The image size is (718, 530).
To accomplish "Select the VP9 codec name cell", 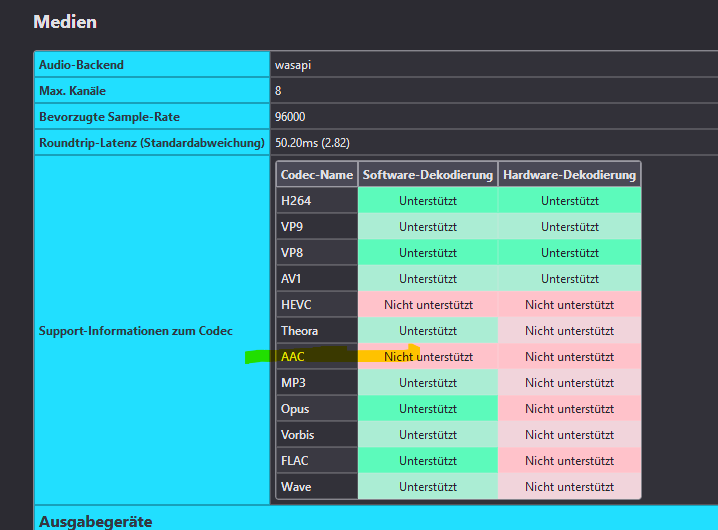I will pos(317,227).
